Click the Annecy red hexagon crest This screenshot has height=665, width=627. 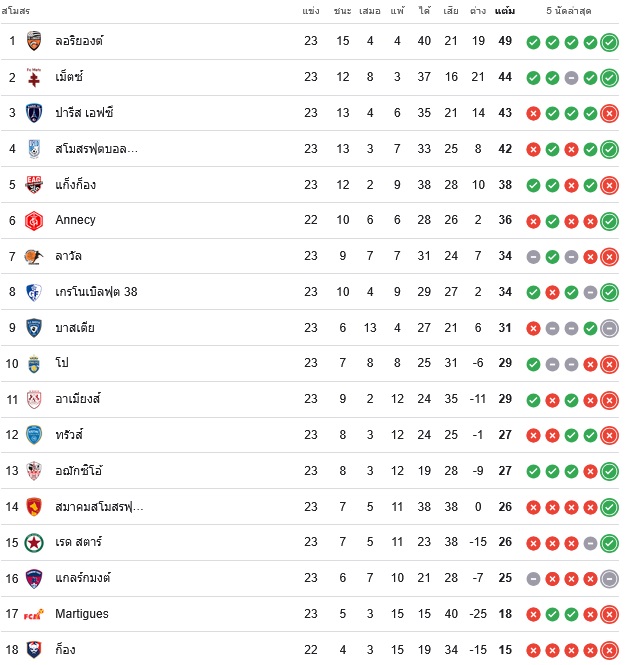[34, 221]
